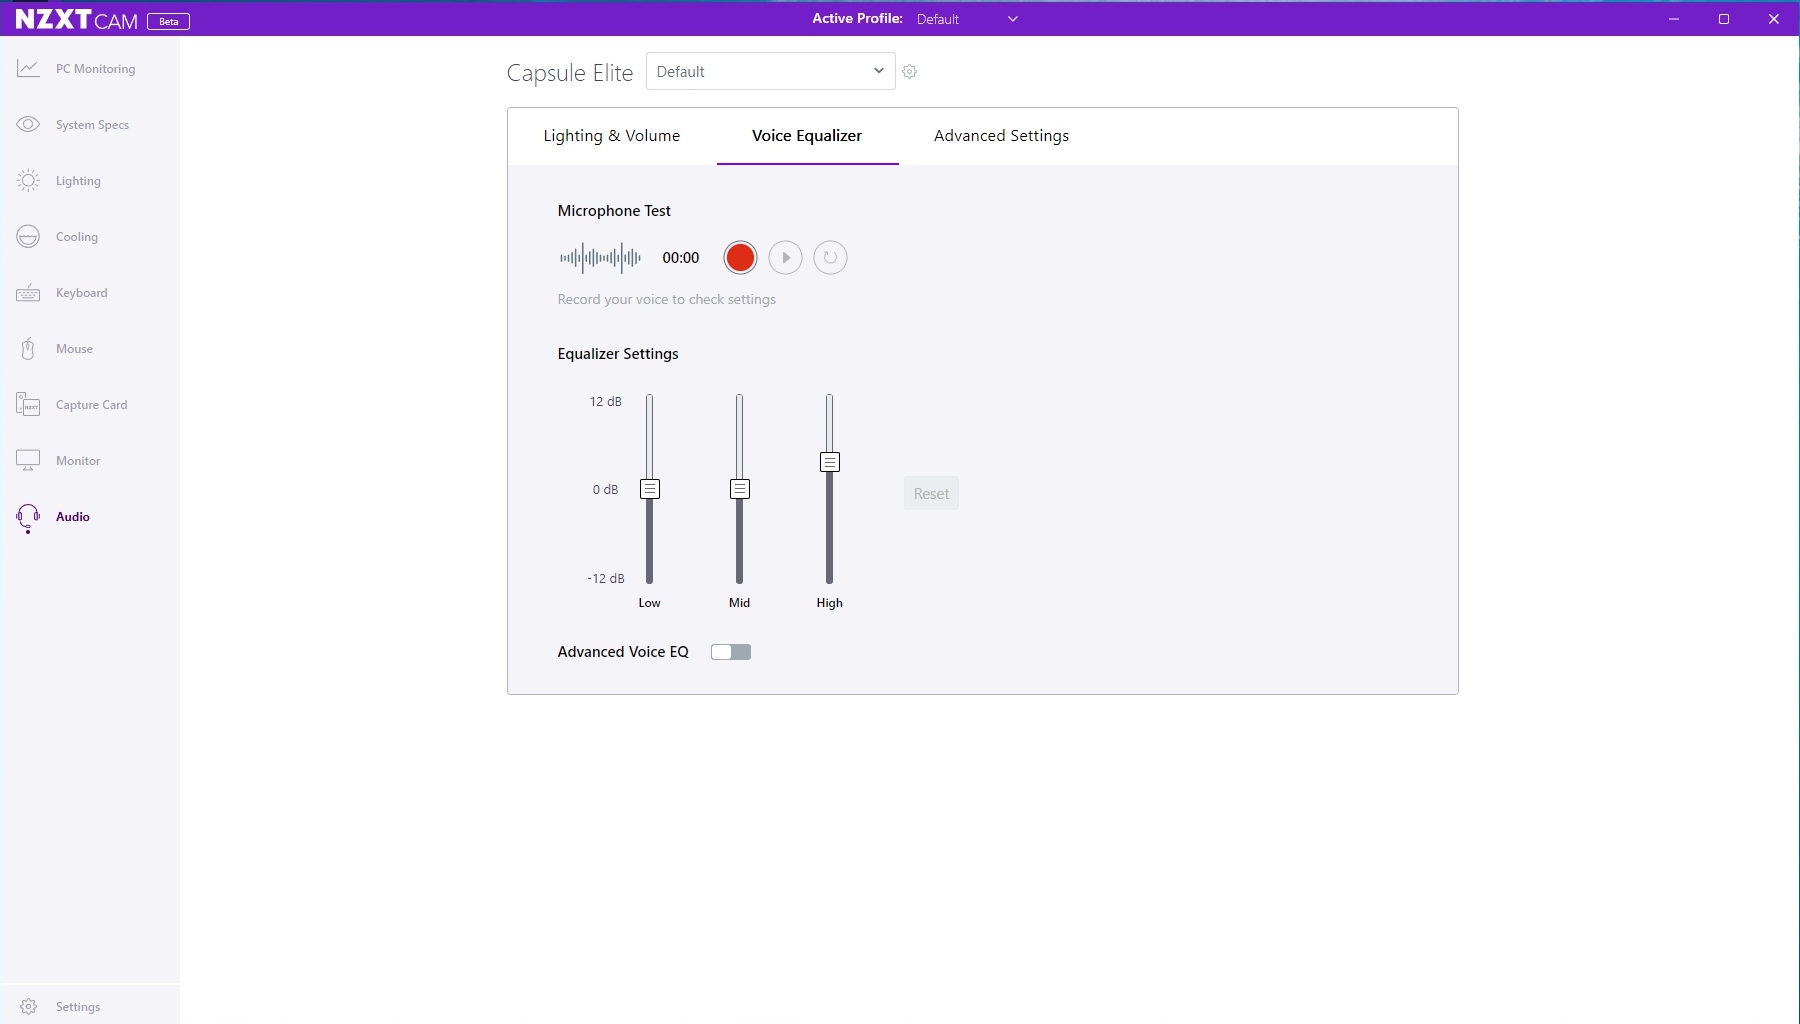Switch to Advanced Settings tab
This screenshot has width=1800, height=1024.
1001,136
